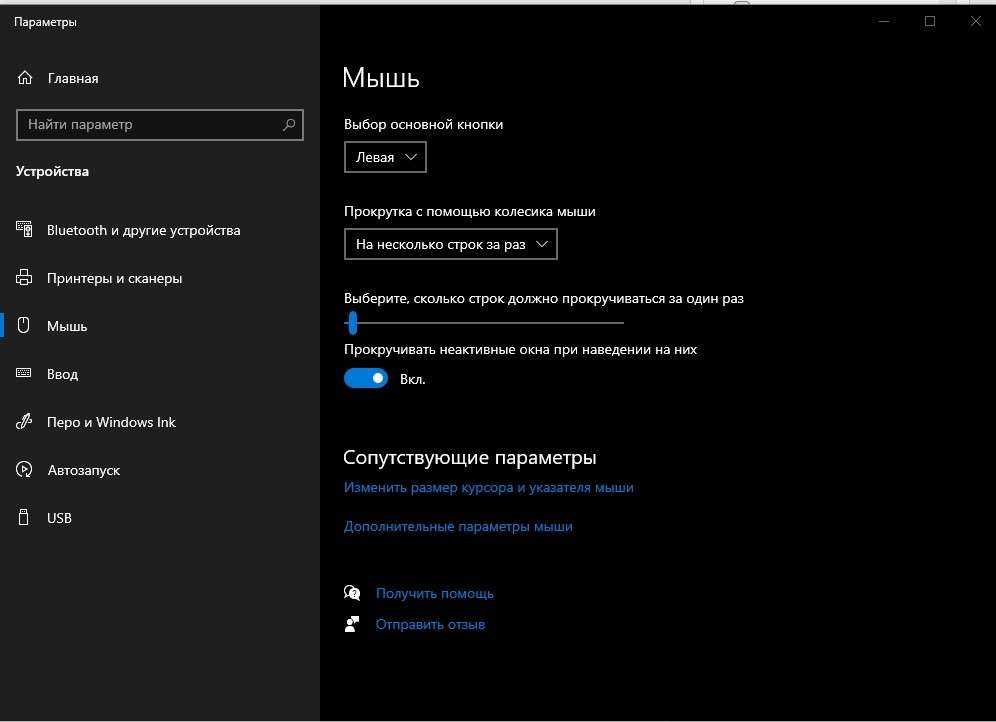This screenshot has width=996, height=722.
Task: Click the scroll lines count slider track
Action: (490, 323)
